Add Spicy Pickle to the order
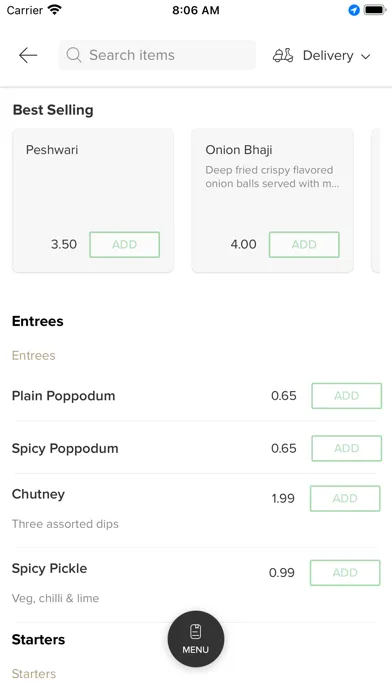Viewport: 392px width, 696px height. [345, 573]
